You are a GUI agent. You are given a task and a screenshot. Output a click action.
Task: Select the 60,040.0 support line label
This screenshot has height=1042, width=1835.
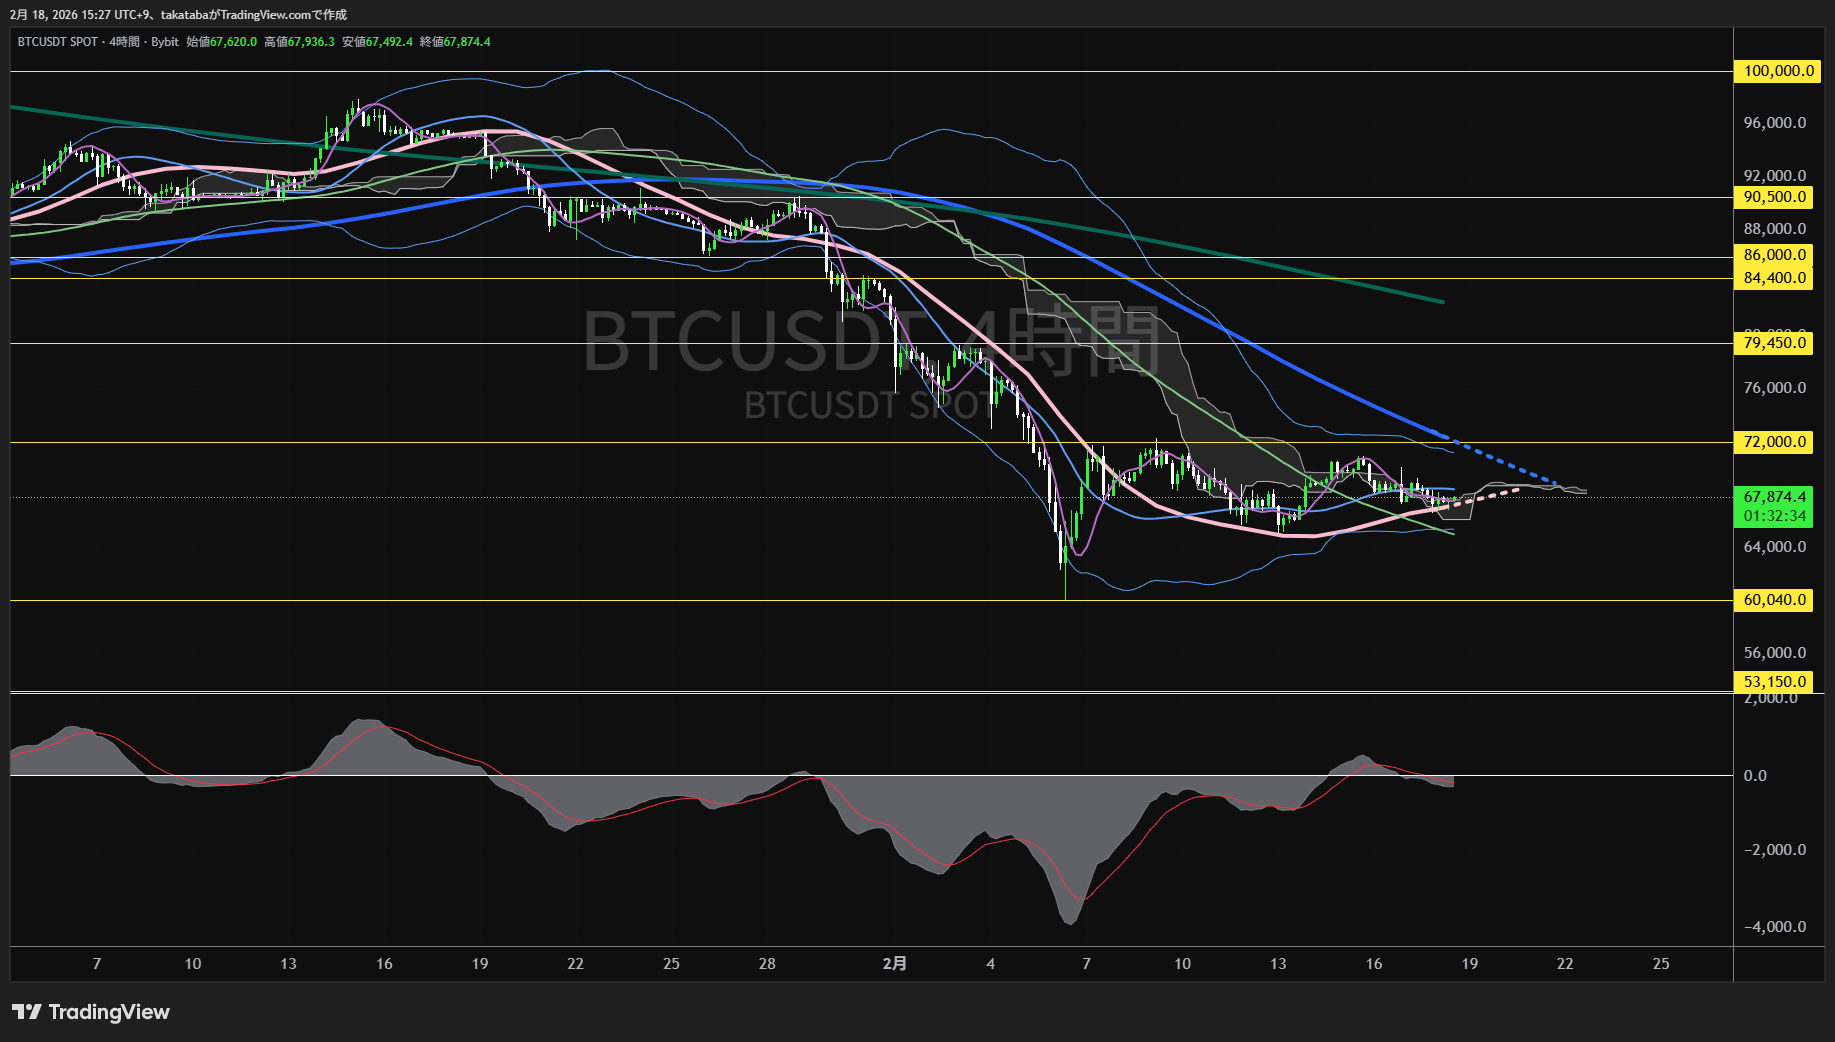point(1774,600)
